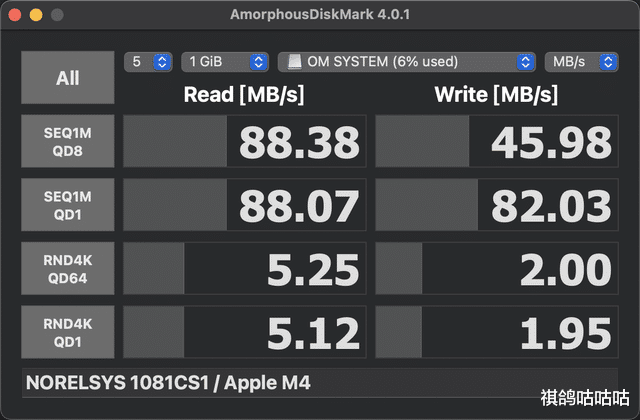The width and height of the screenshot is (640, 420).
Task: Choose a disk from OM SYSTEM dropdown
Action: [406, 62]
